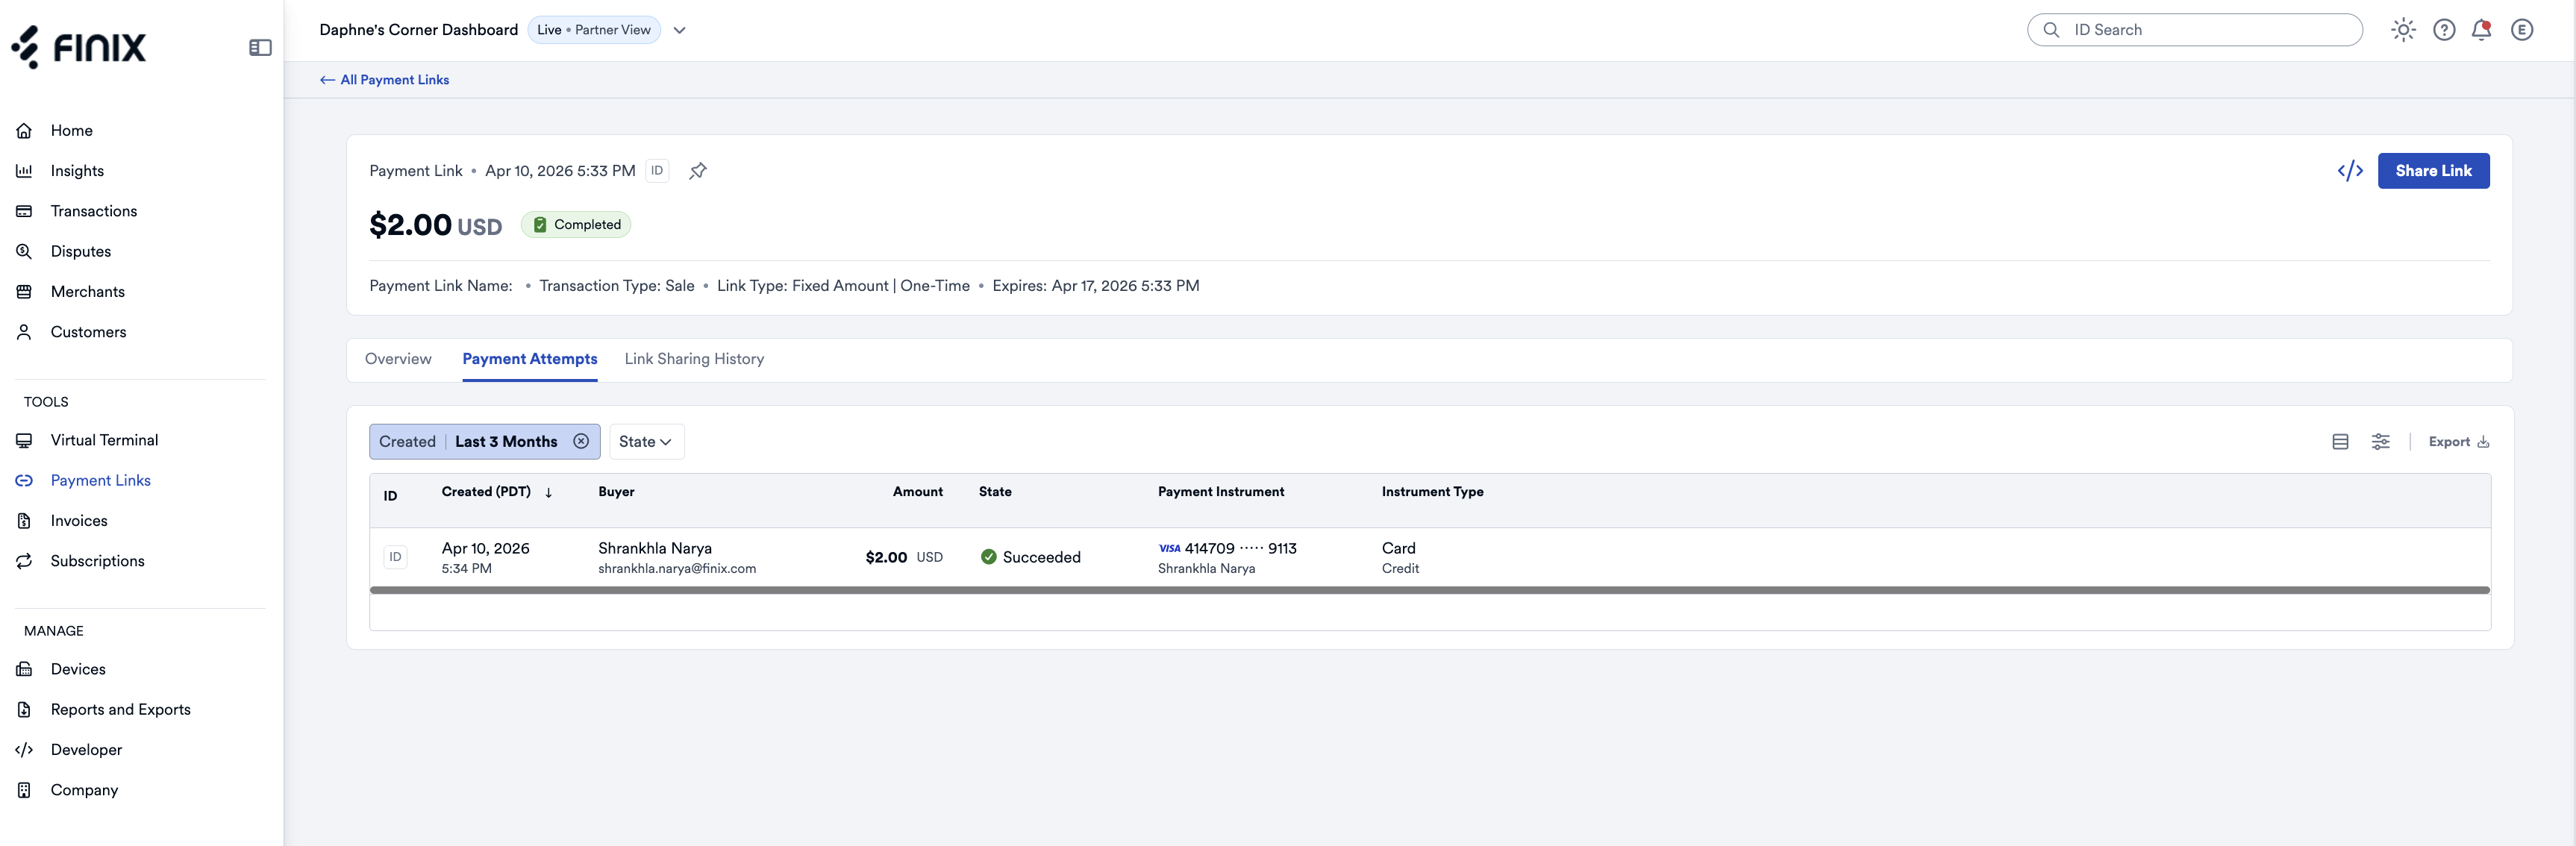Change table row density icon
This screenshot has width=2576, height=846.
(2340, 442)
